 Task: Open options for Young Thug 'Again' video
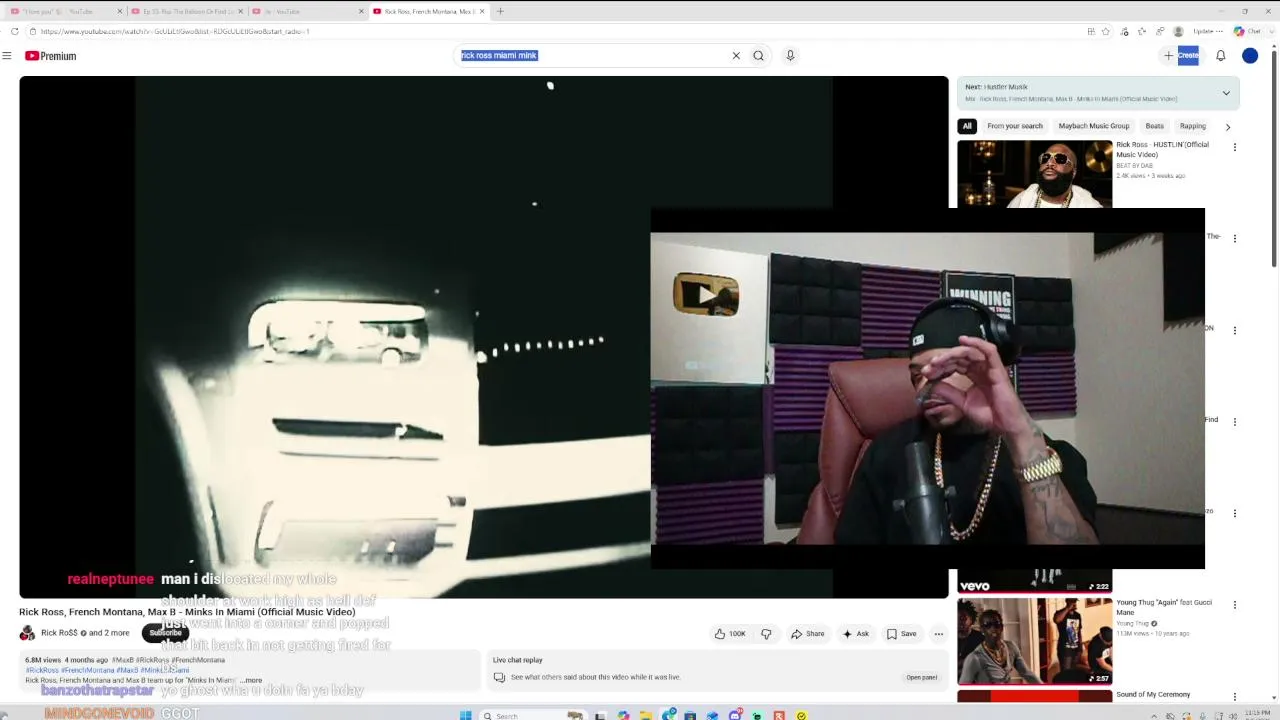tap(1235, 605)
